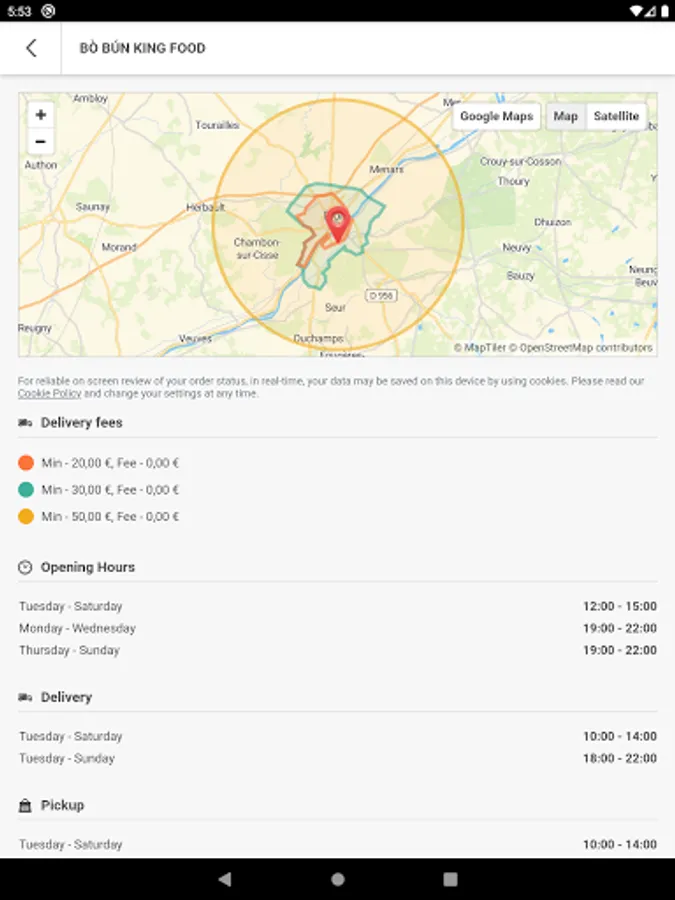Tap the Android back navigation button
The width and height of the screenshot is (675, 900).
pyautogui.click(x=225, y=879)
